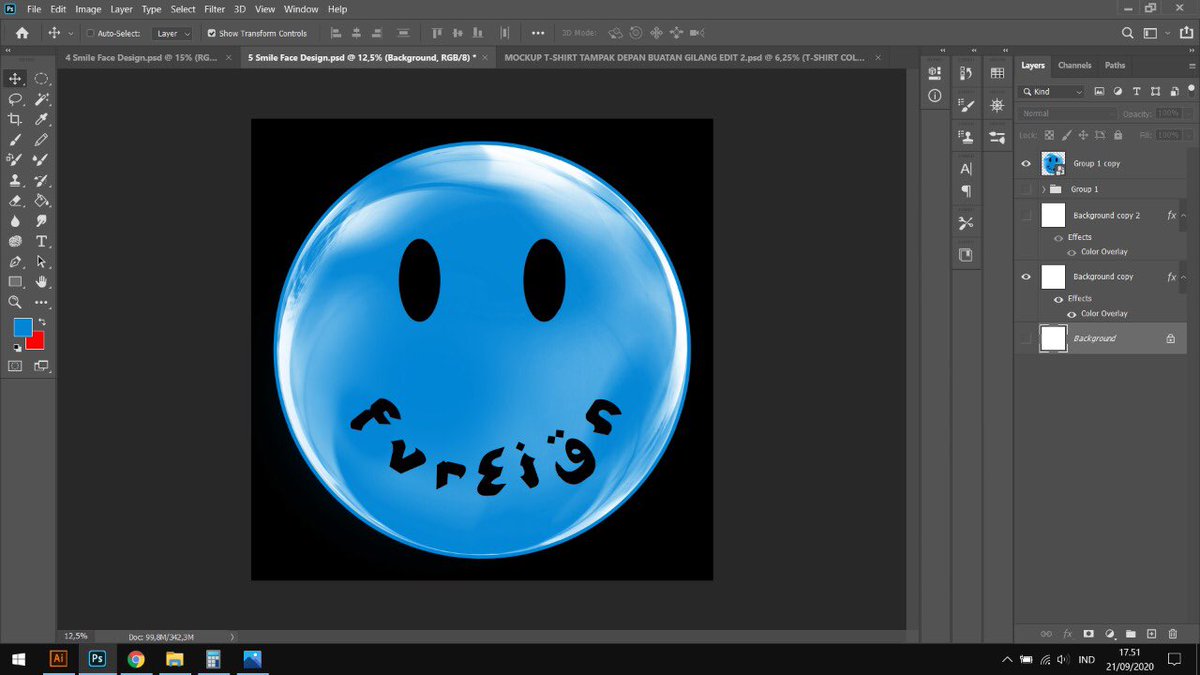
Task: Reset default foreground and background colors
Action: [x=16, y=347]
